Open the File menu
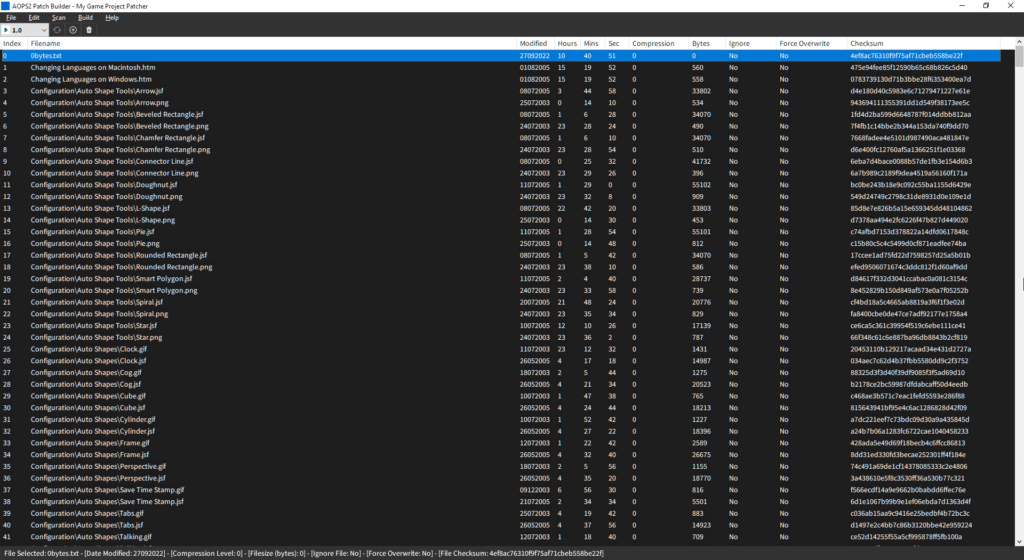Viewport: 1024px width, 560px height. [11, 18]
